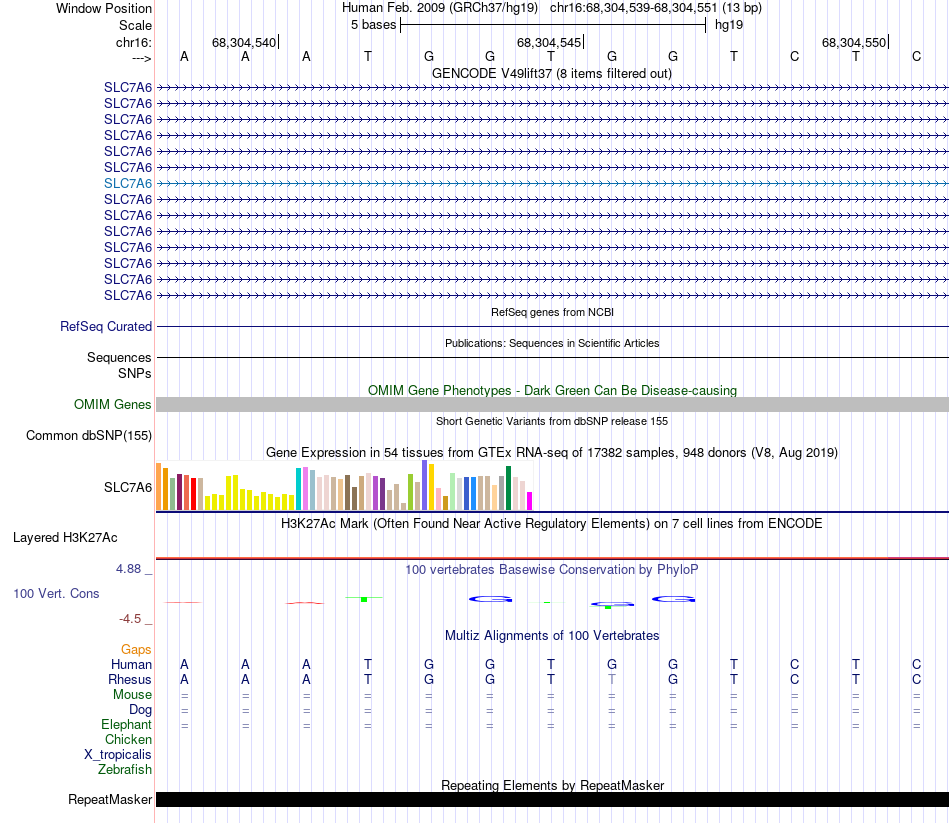
Task: Click the Rhesus species row label
Action: point(130,679)
